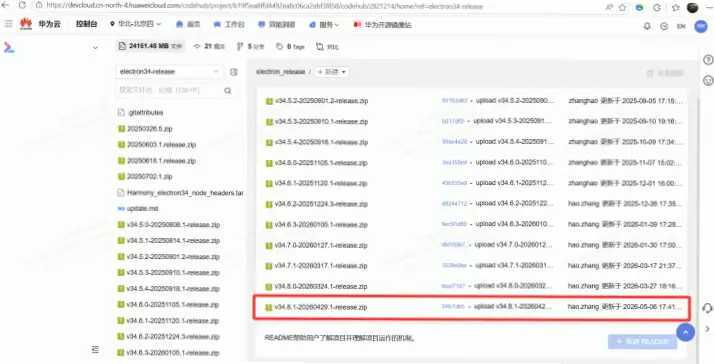Image resolution: width=714 pixels, height=364 pixels.
Task: Open v34.6.0-20251105.1-release.zip in main list
Action: coord(321,163)
